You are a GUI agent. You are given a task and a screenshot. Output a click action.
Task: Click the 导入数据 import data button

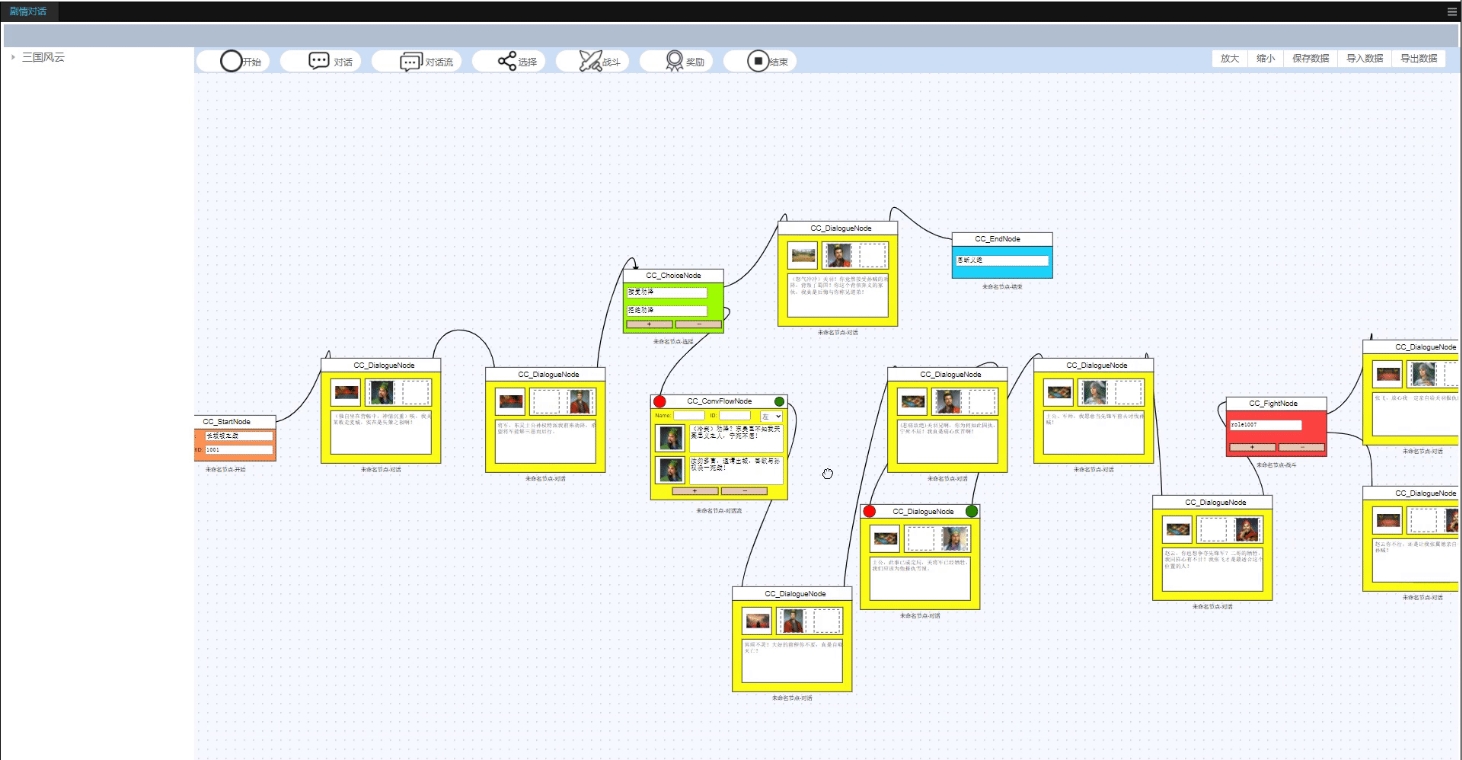coord(1363,58)
